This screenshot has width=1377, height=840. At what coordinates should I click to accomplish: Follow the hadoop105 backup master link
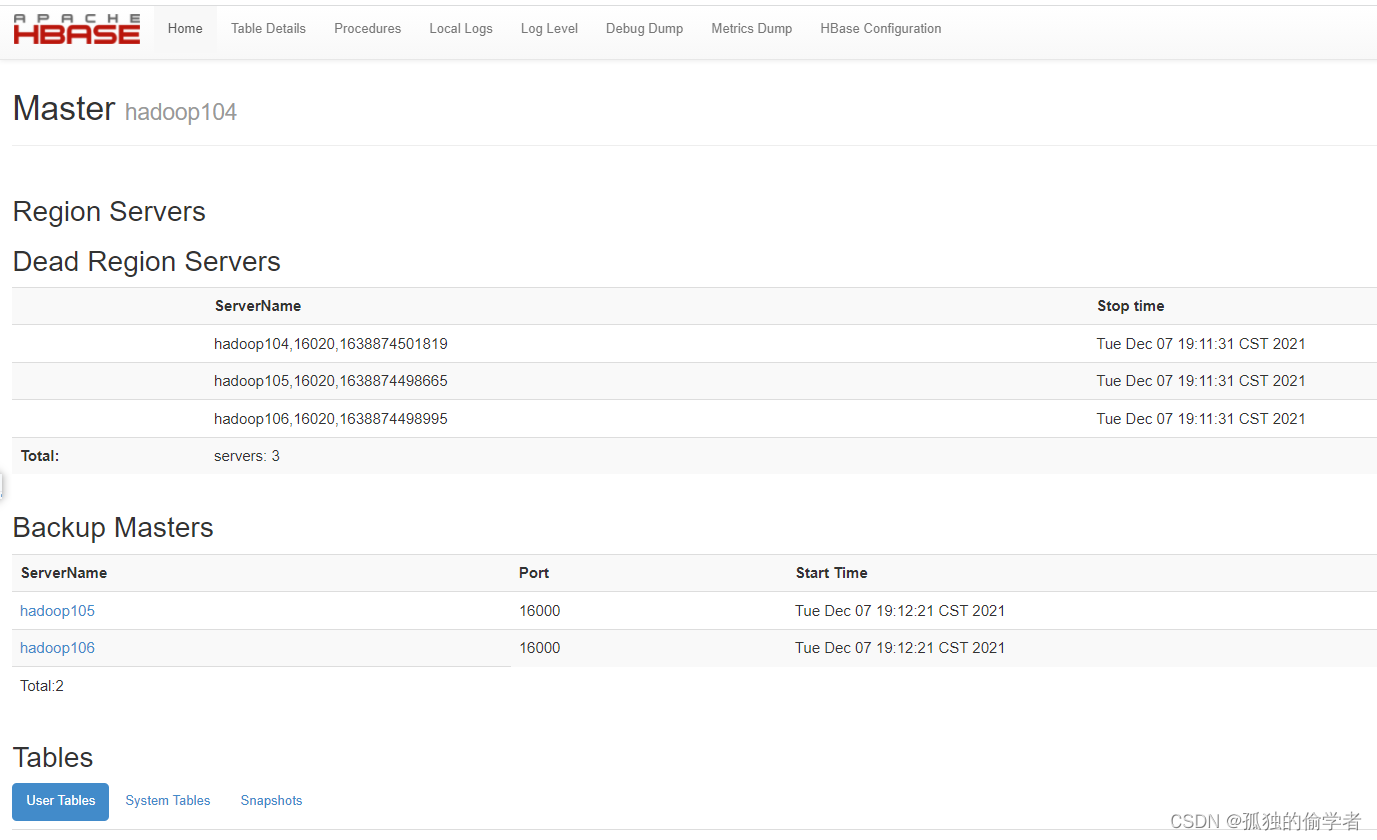click(57, 611)
